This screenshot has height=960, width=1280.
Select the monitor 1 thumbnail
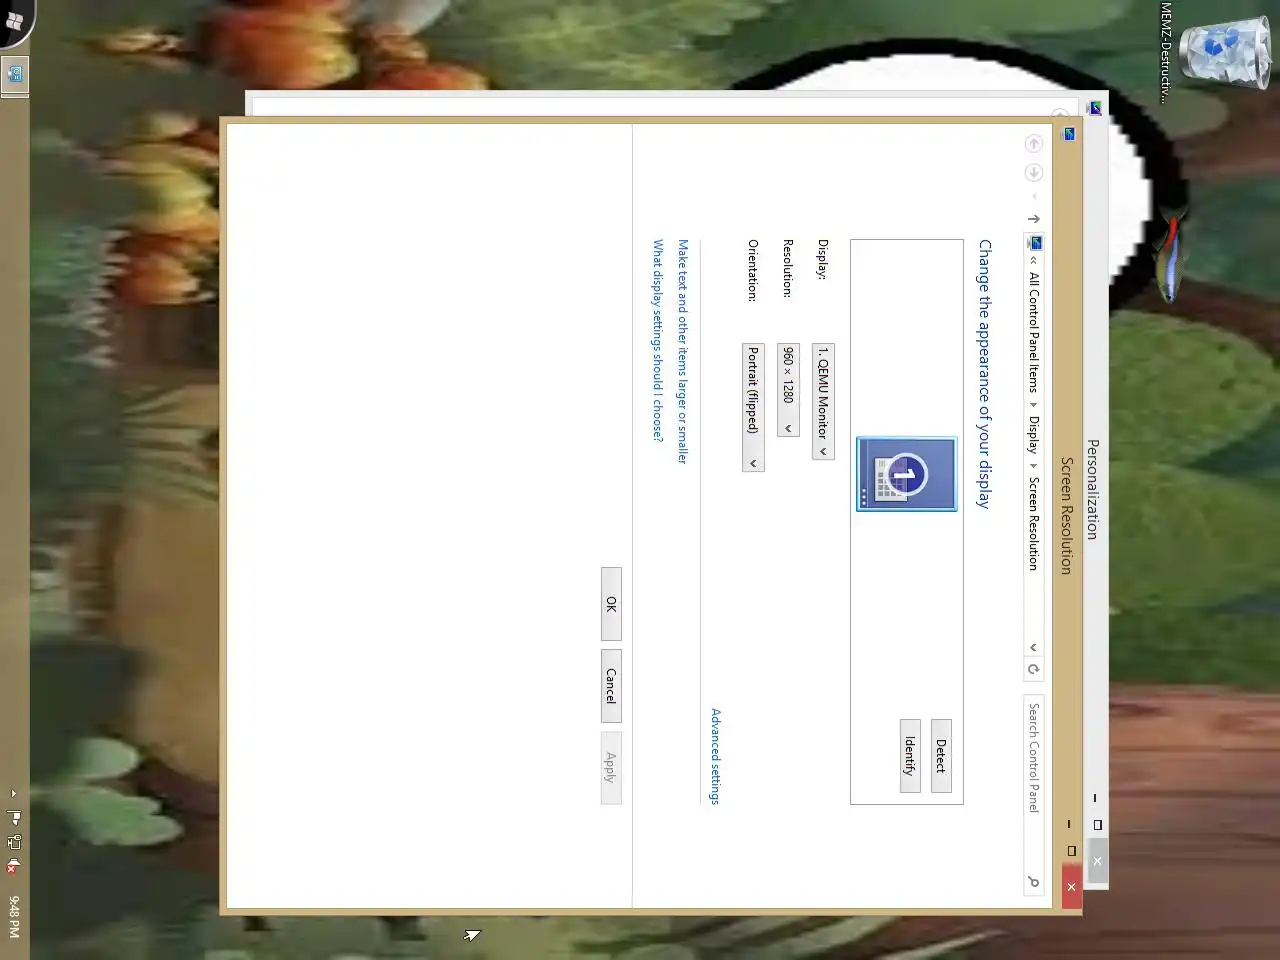pyautogui.click(x=906, y=474)
